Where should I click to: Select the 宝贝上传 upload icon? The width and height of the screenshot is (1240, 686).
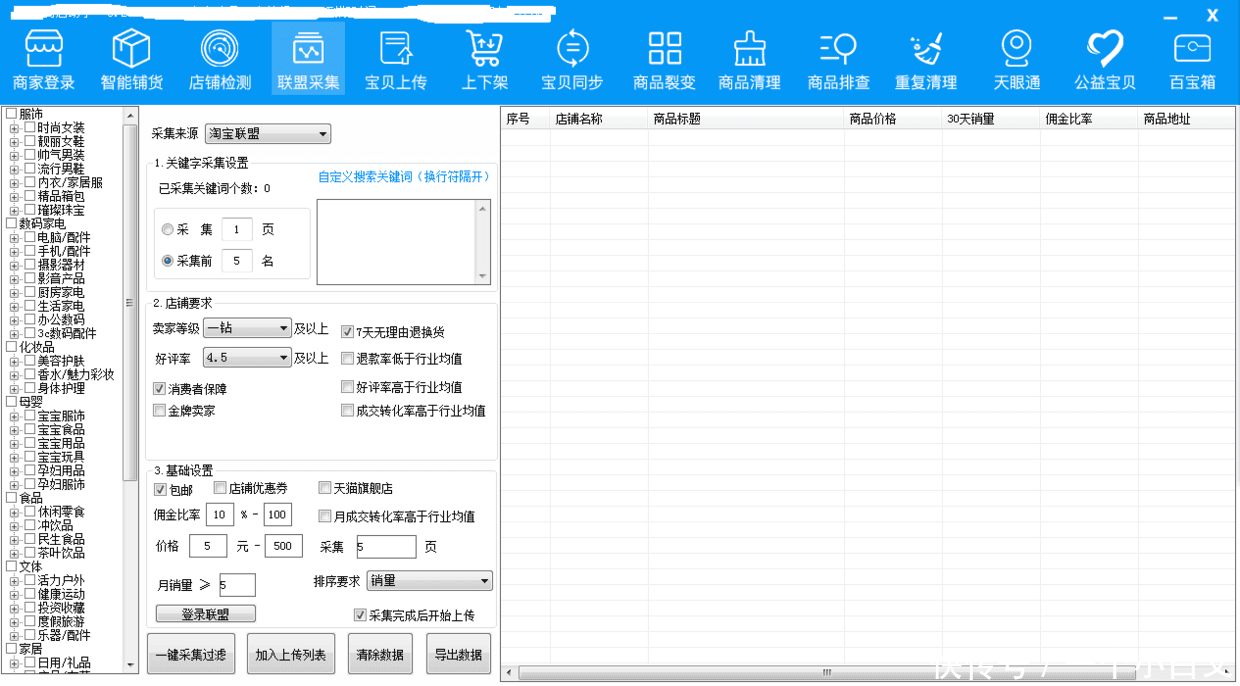click(x=396, y=49)
